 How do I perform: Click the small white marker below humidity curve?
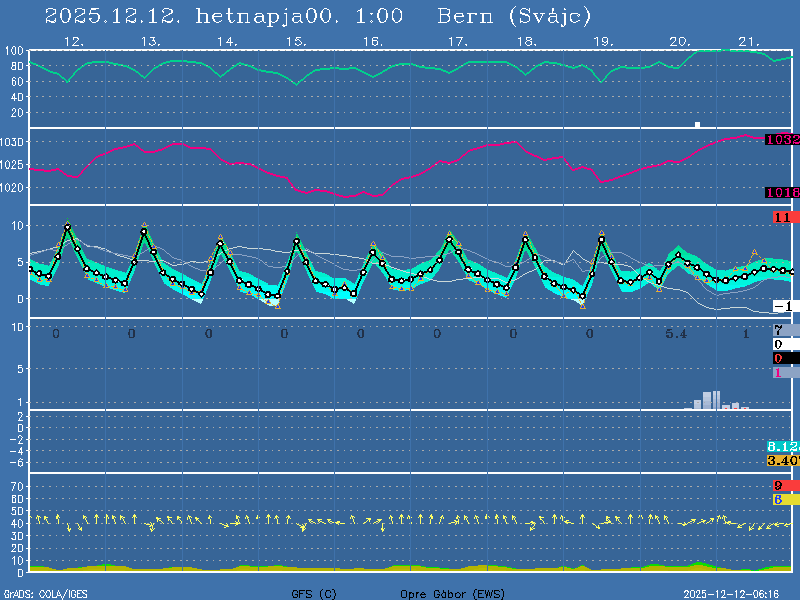click(698, 124)
